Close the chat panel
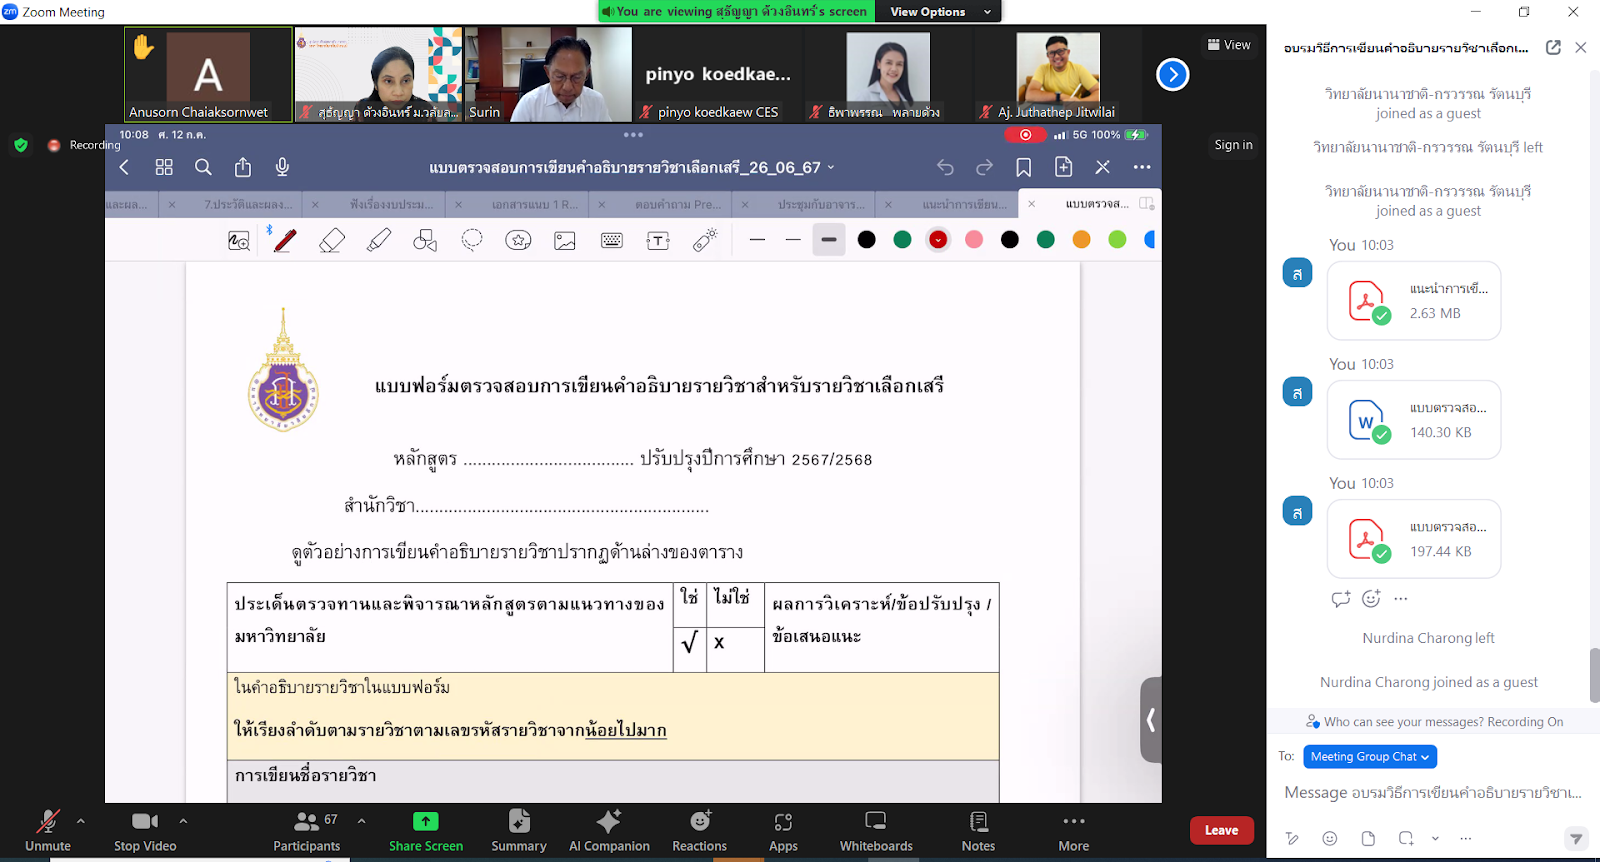Screen dimensions: 1600x862 click(1581, 47)
